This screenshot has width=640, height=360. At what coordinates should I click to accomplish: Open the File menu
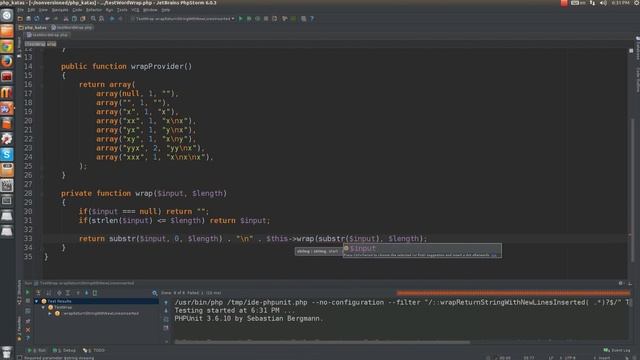pos(20,10)
